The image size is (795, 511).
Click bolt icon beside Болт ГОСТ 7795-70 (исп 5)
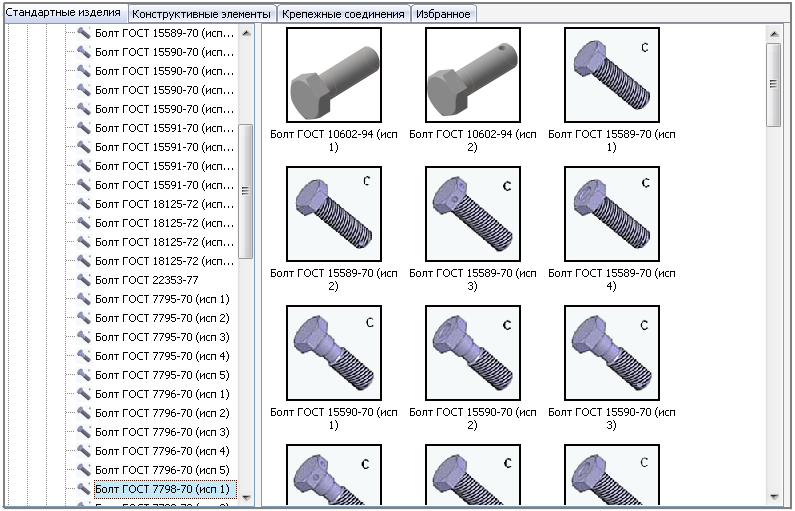pos(84,375)
